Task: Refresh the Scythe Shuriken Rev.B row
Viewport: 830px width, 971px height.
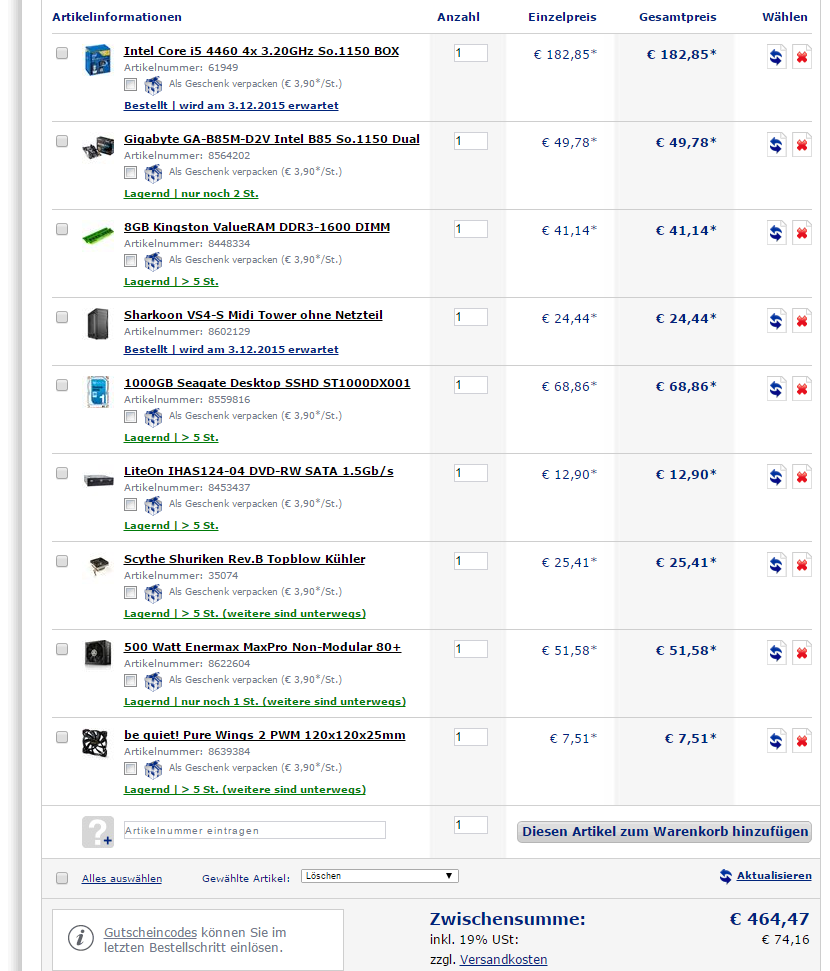Action: point(776,565)
